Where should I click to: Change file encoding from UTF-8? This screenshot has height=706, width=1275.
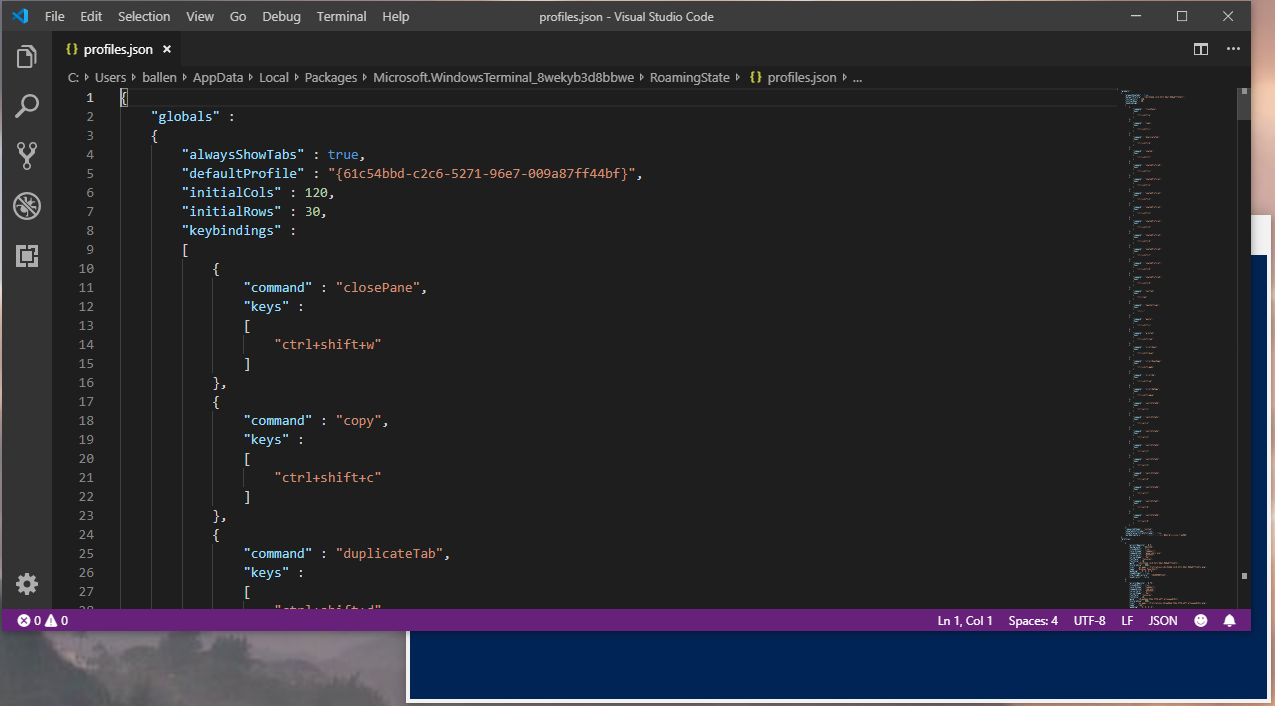[1088, 620]
